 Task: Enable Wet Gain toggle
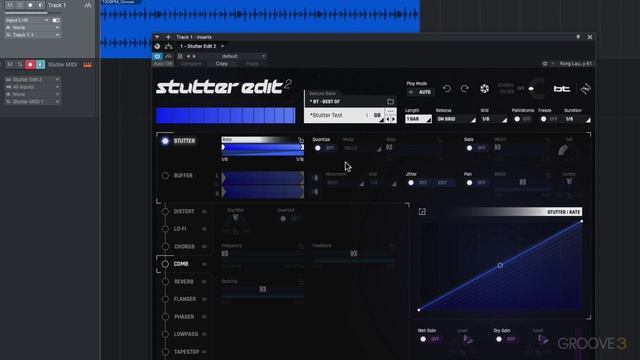coord(429,339)
